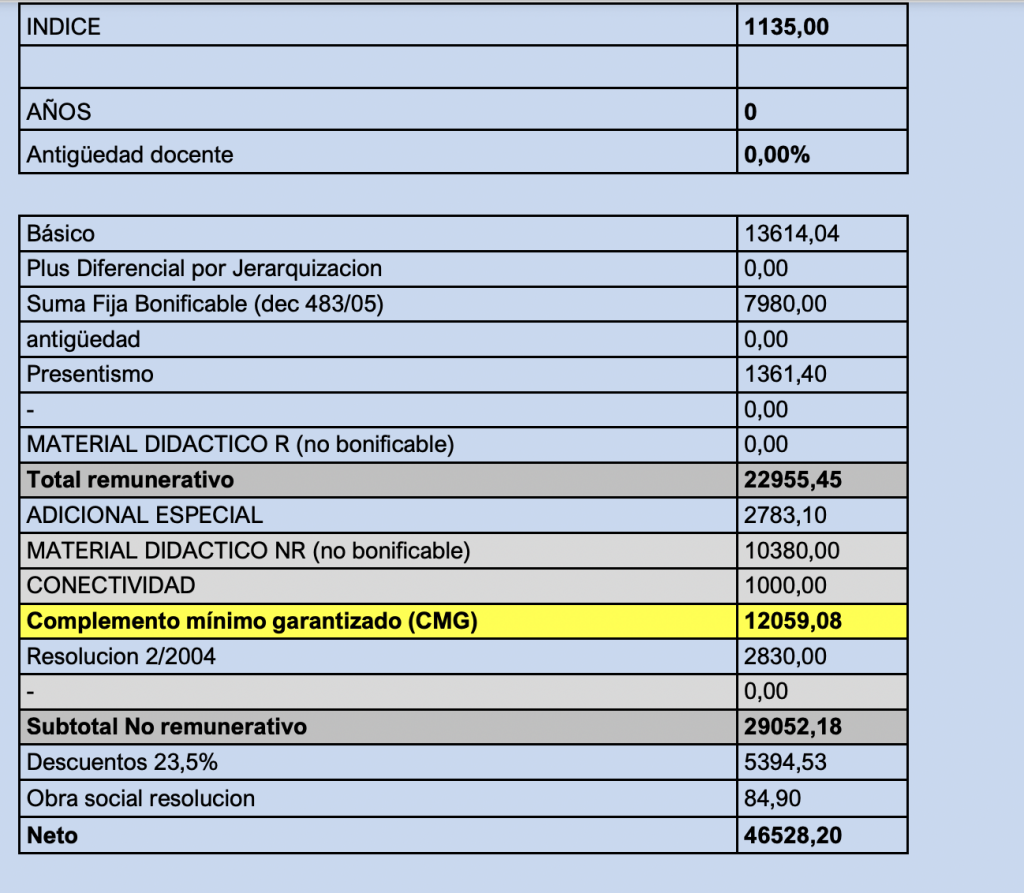This screenshot has width=1024, height=893.
Task: Click the AÑOS value 0
Action: coord(750,112)
